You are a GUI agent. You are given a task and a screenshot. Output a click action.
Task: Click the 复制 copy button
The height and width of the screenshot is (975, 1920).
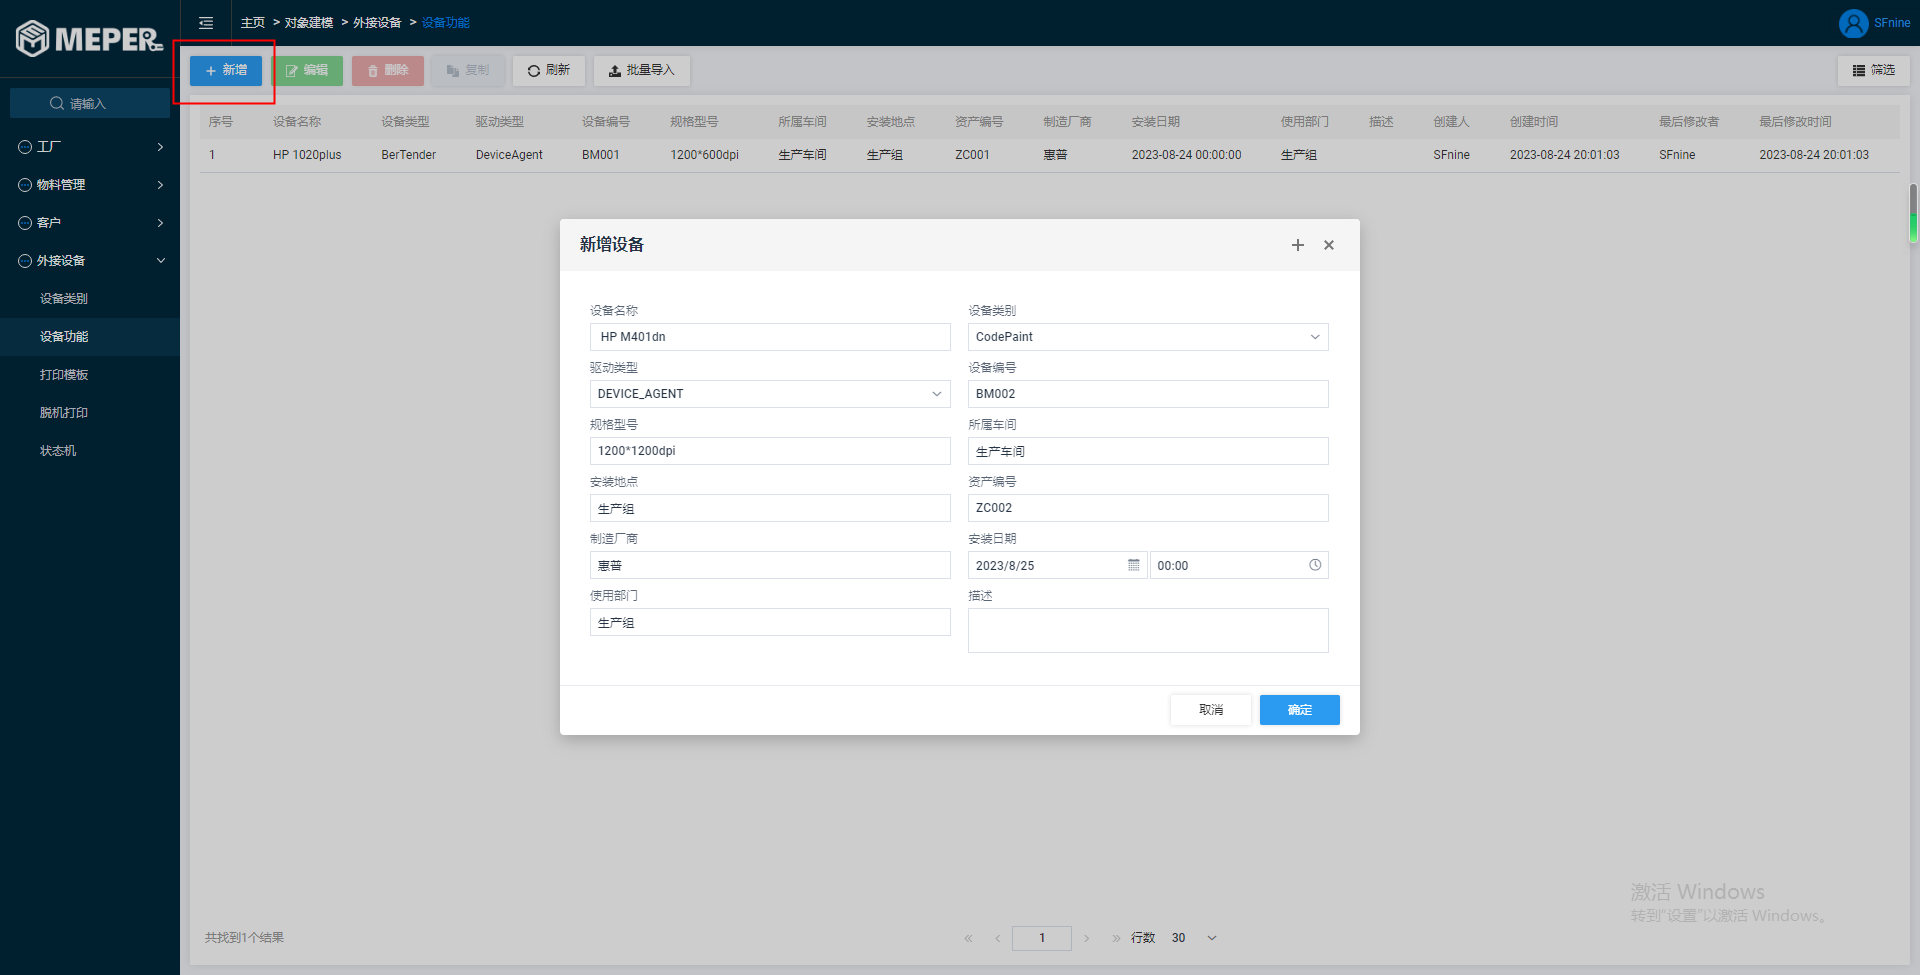coord(468,70)
